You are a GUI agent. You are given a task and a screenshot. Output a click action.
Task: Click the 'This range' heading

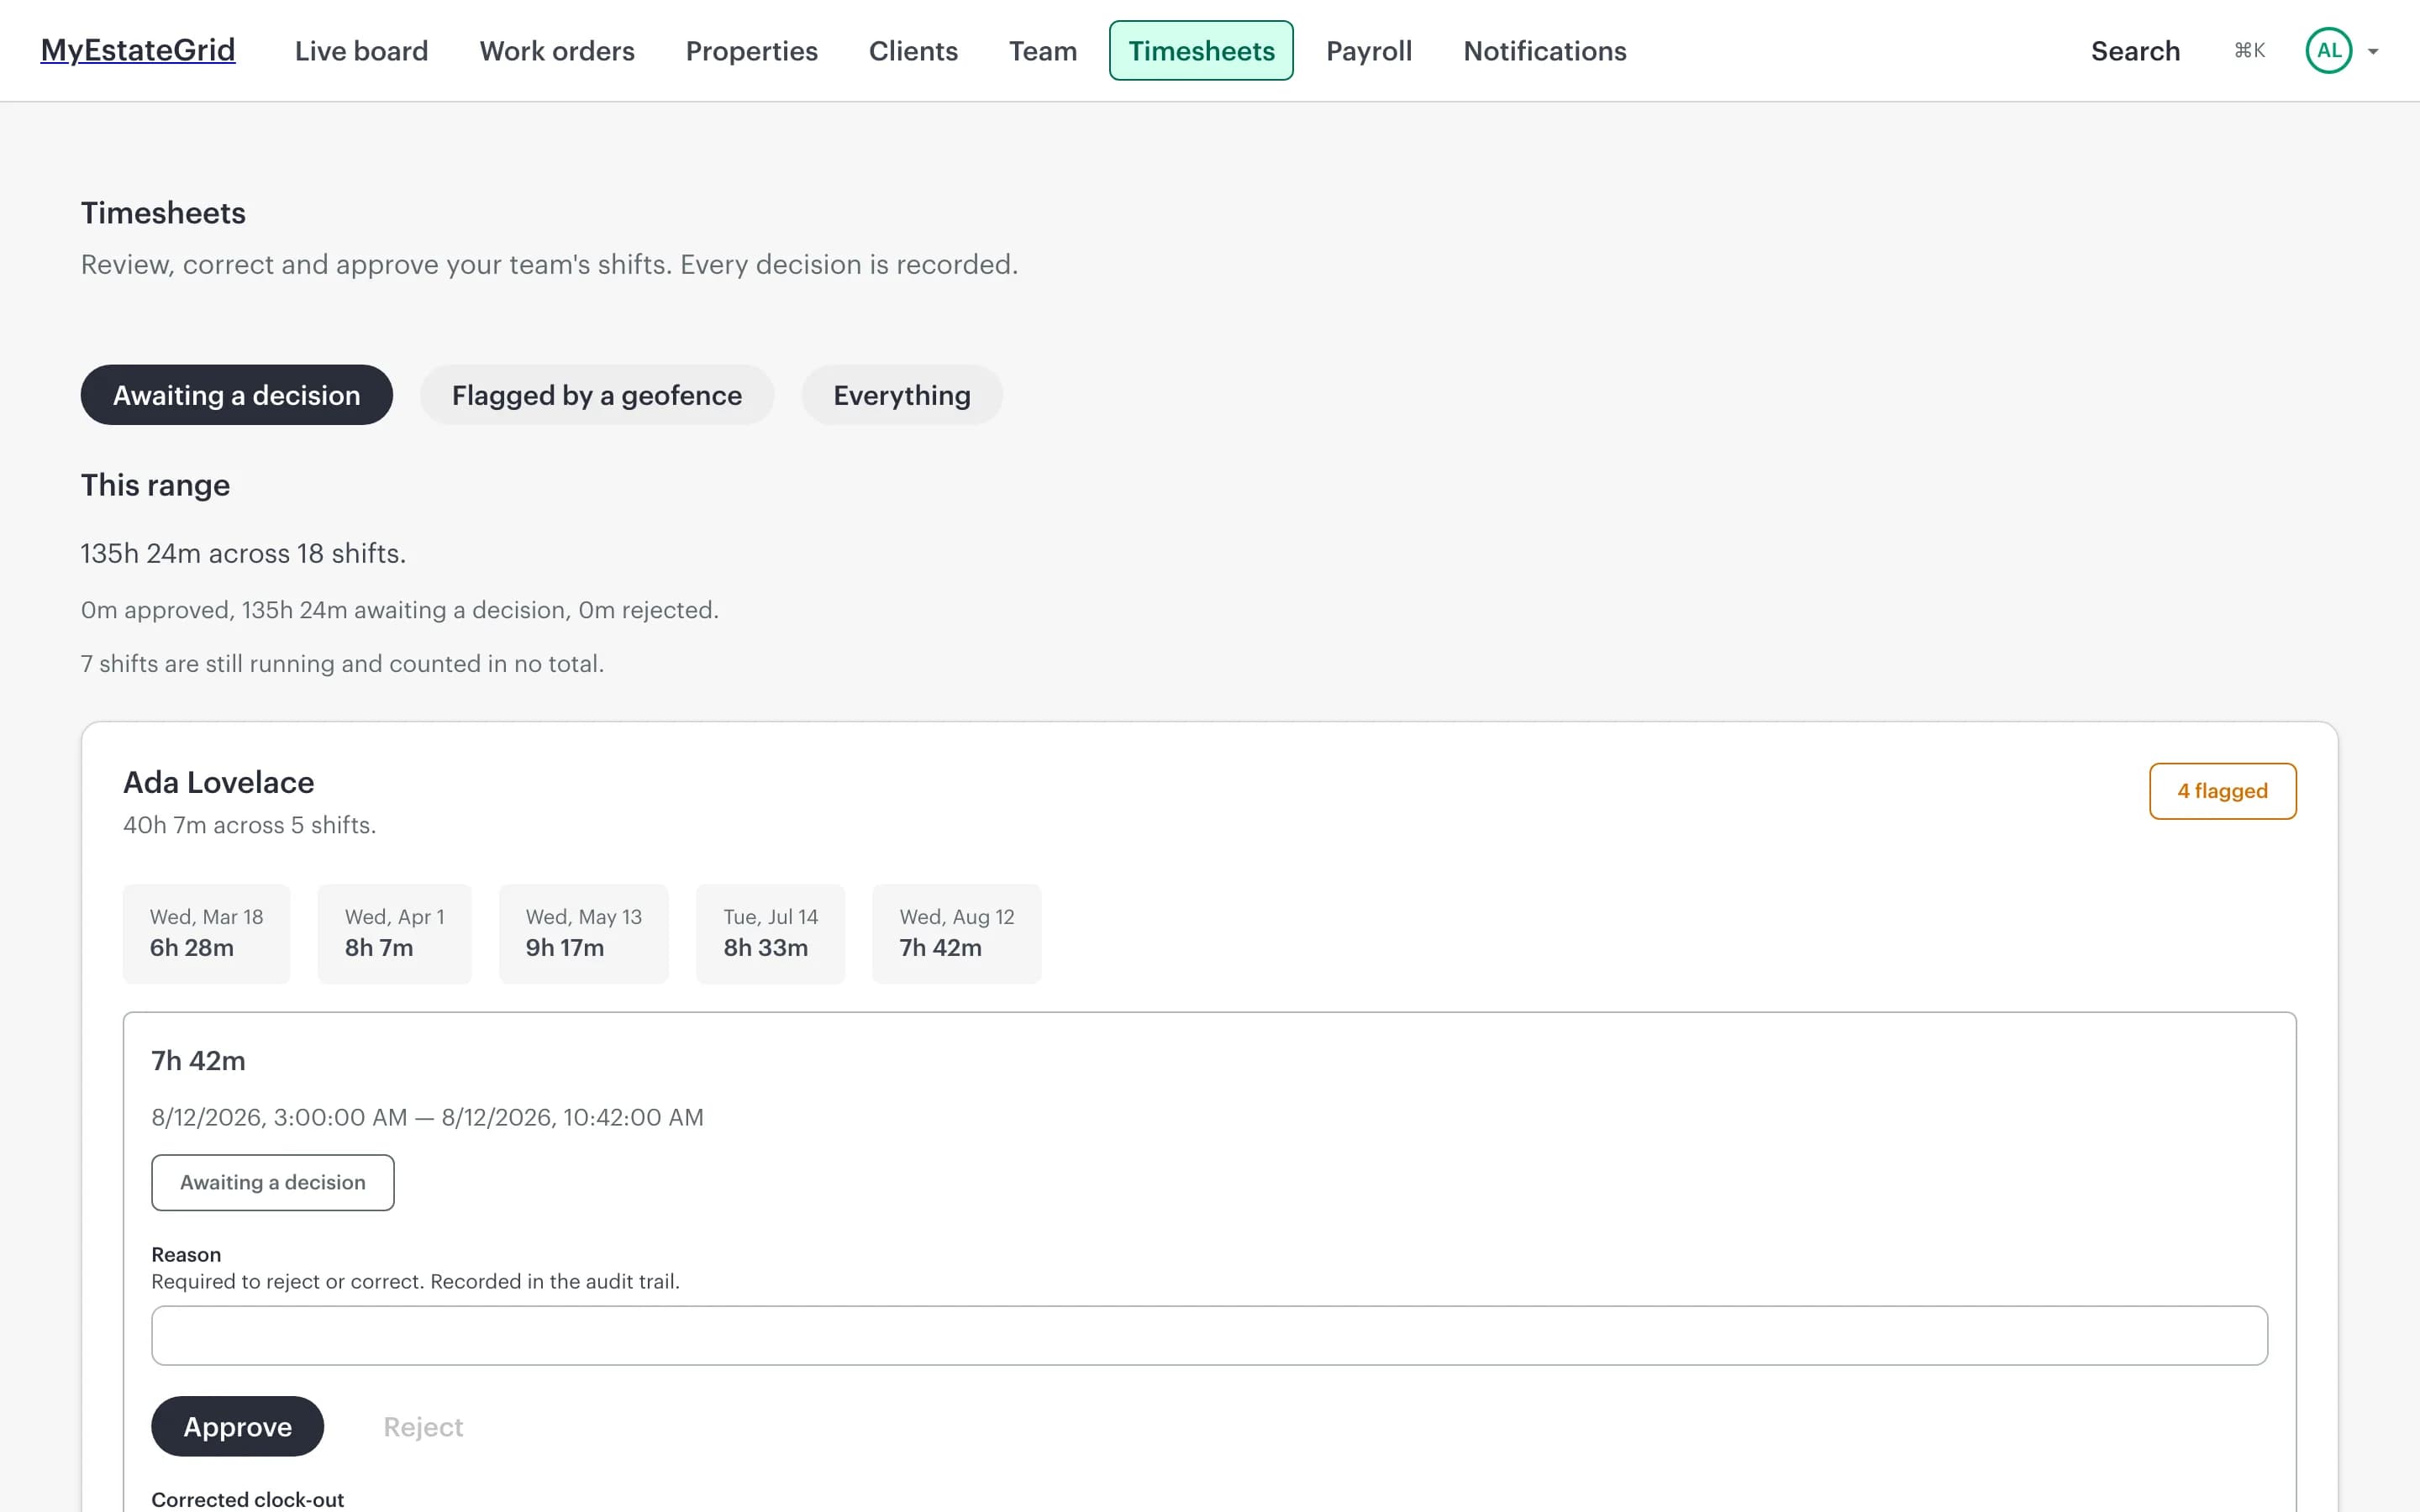tap(155, 485)
